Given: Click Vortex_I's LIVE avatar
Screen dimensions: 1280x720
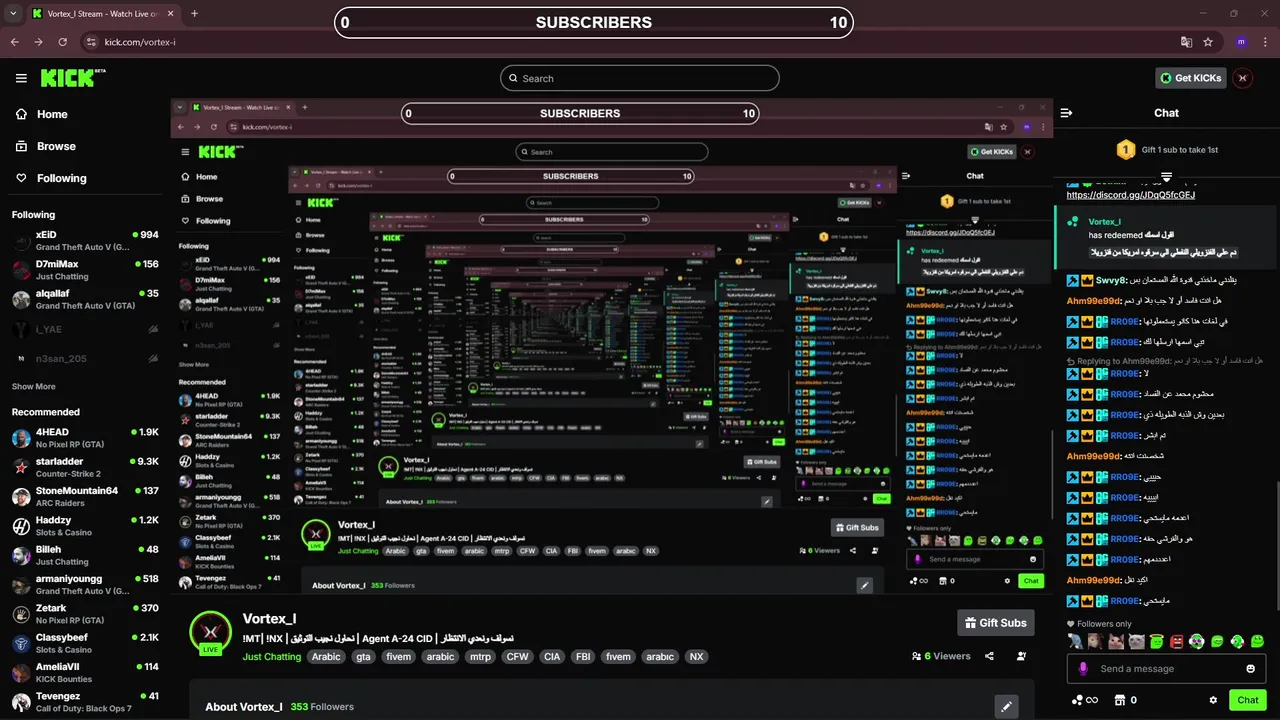Looking at the screenshot, I should pyautogui.click(x=210, y=632).
